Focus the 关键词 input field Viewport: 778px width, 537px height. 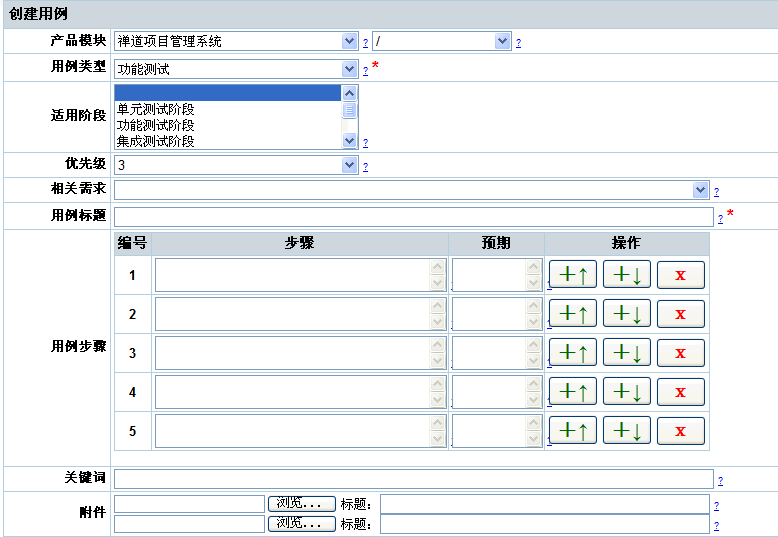(x=414, y=479)
